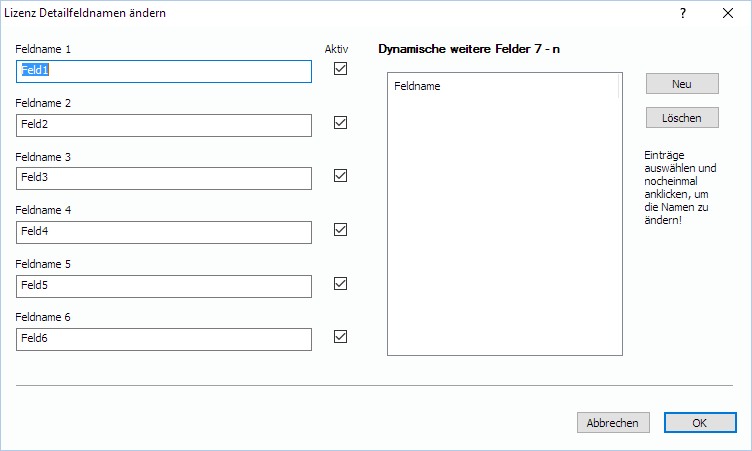
Task: Confirm with the OK button
Action: (700, 423)
